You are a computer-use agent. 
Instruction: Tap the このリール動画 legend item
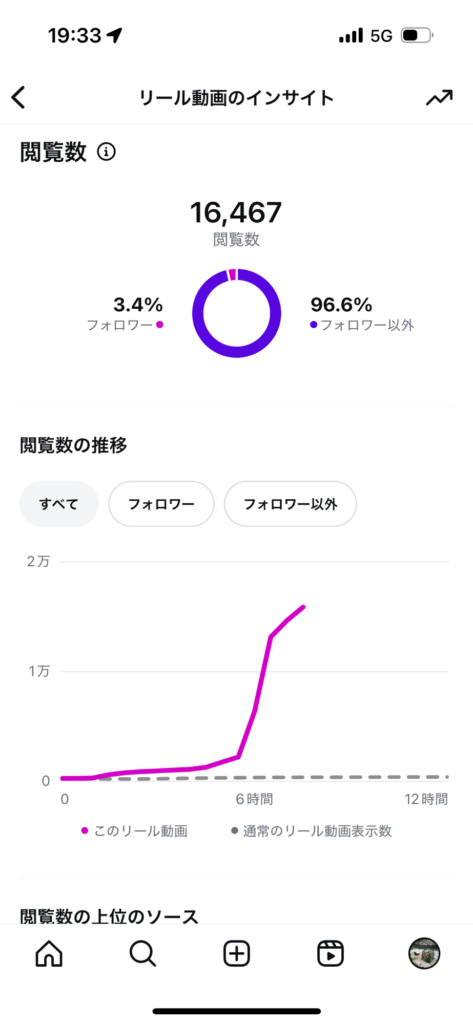coord(135,831)
